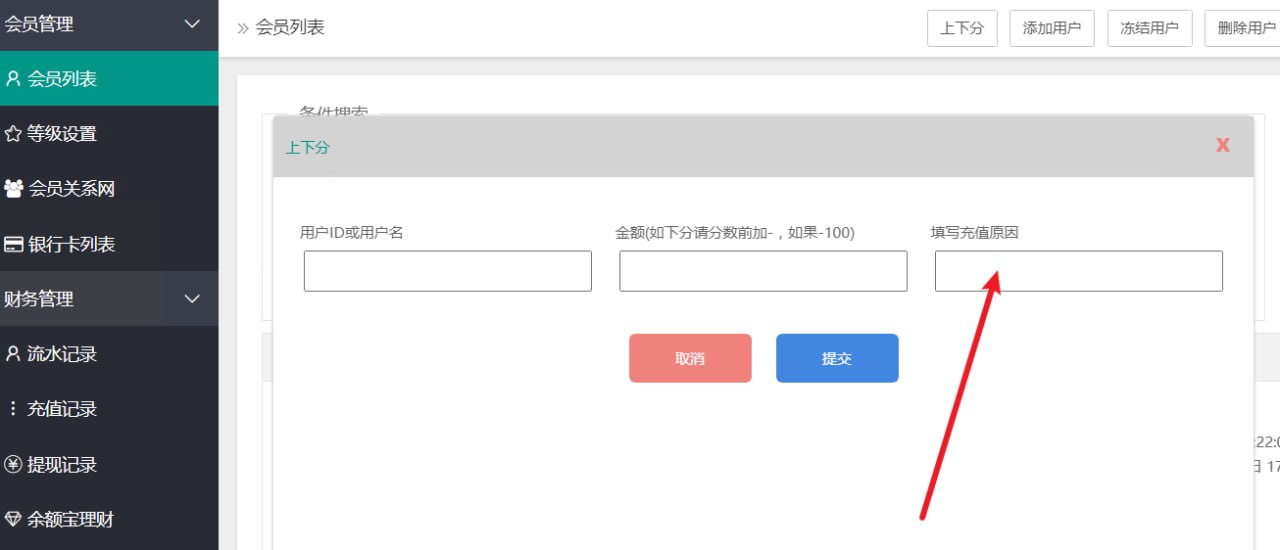Click the 冻结用户 button
The image size is (1280, 550).
1149,28
